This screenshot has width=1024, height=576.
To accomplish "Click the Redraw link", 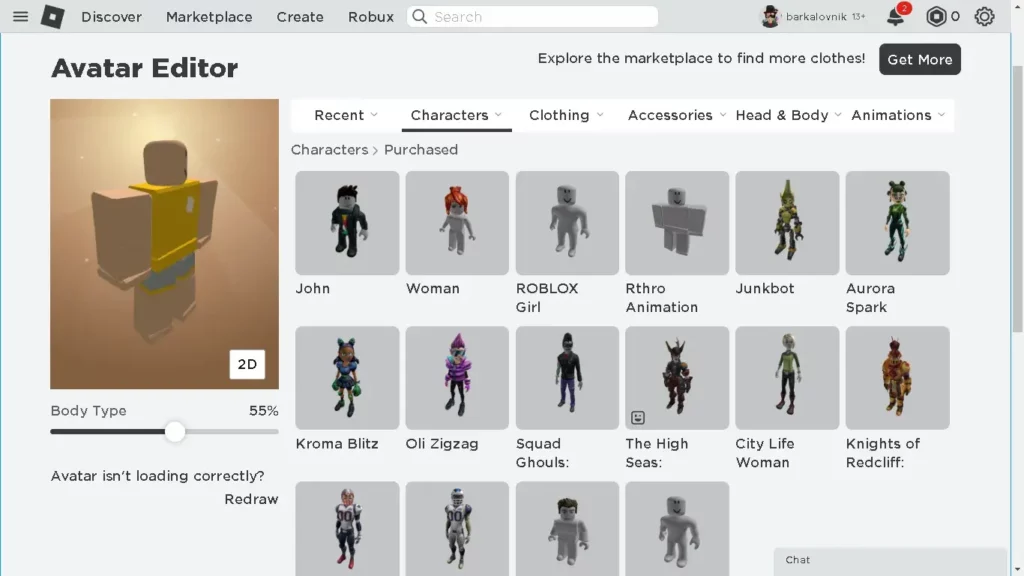I will point(251,499).
